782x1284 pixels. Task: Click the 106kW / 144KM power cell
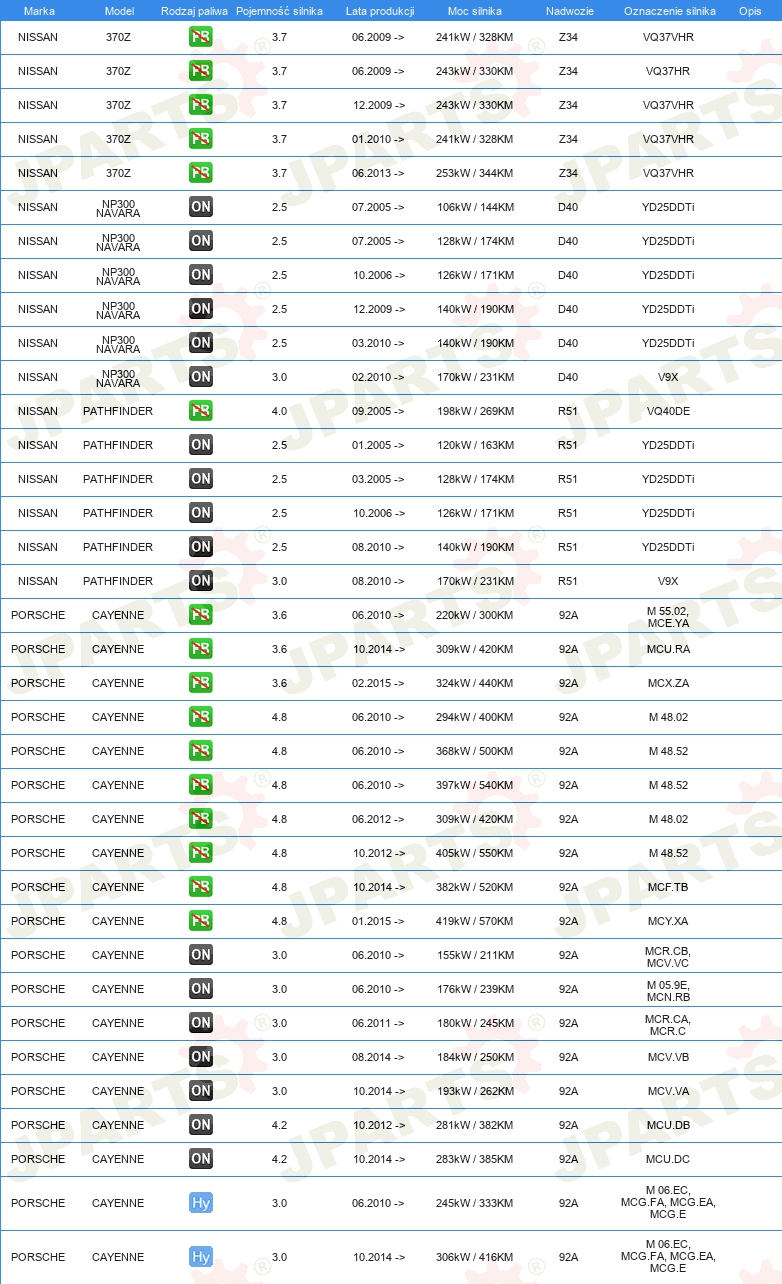[x=475, y=207]
